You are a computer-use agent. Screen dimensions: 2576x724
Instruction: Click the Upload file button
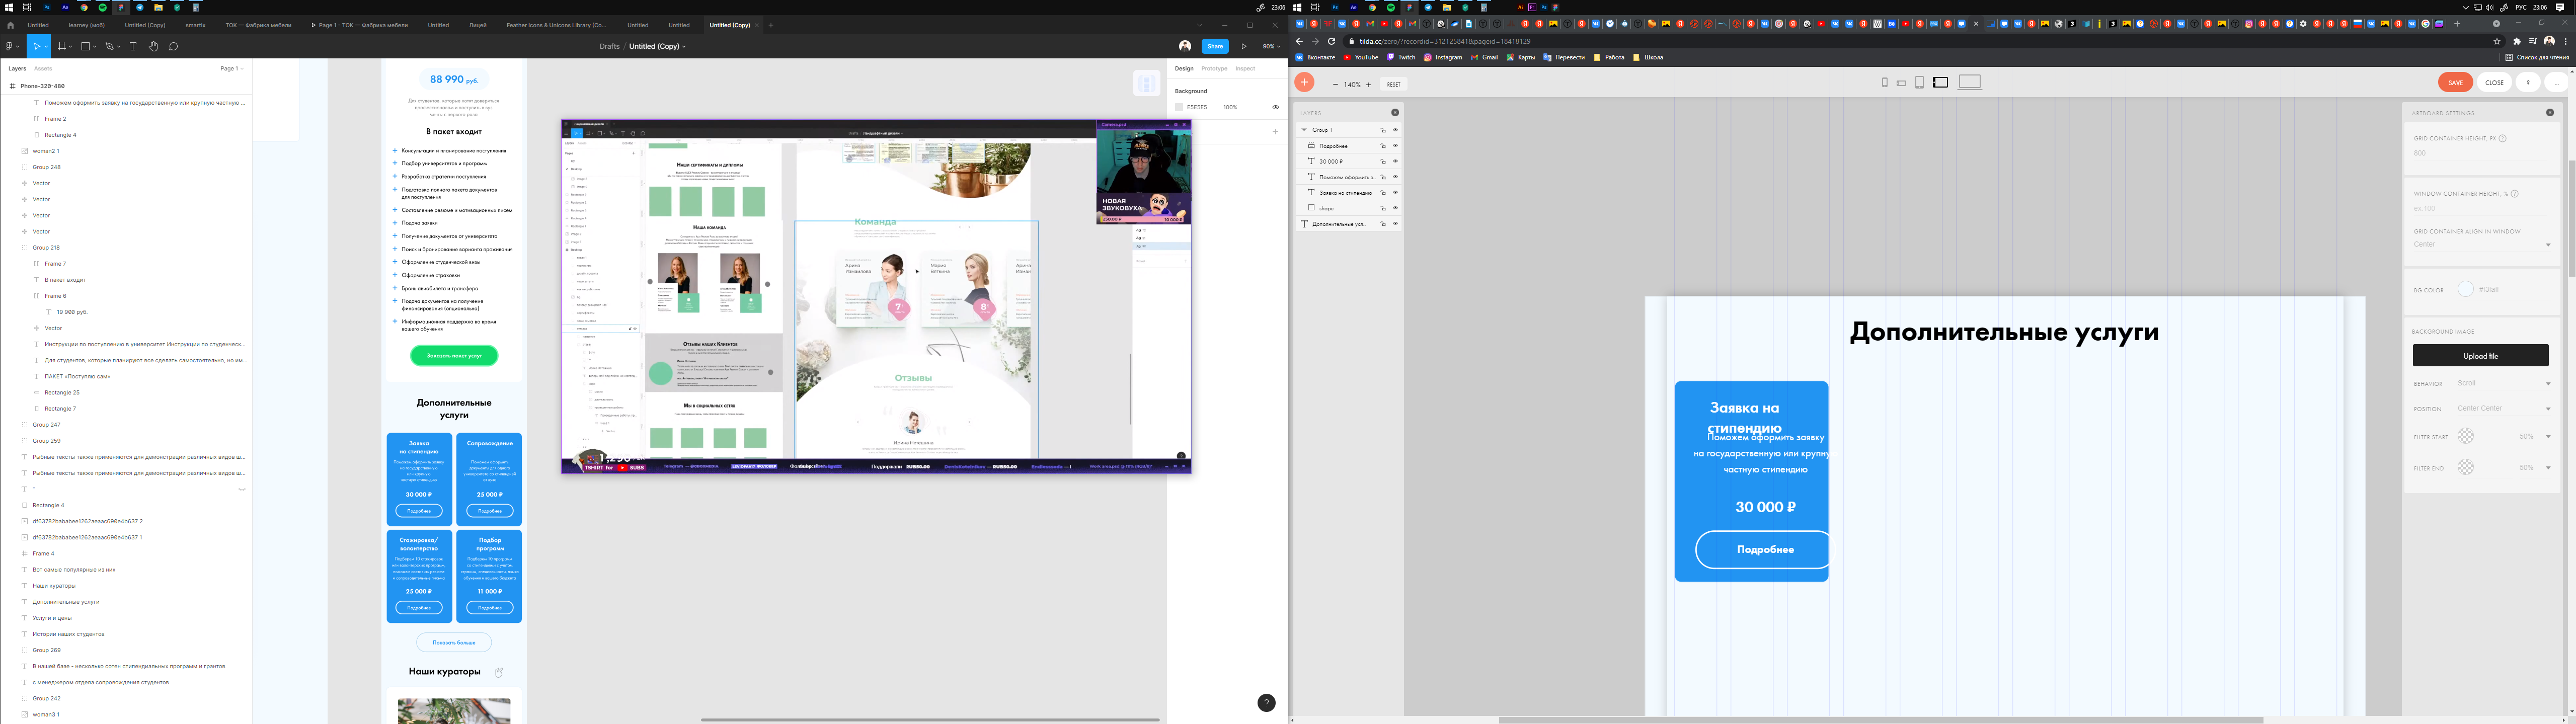click(x=2480, y=356)
